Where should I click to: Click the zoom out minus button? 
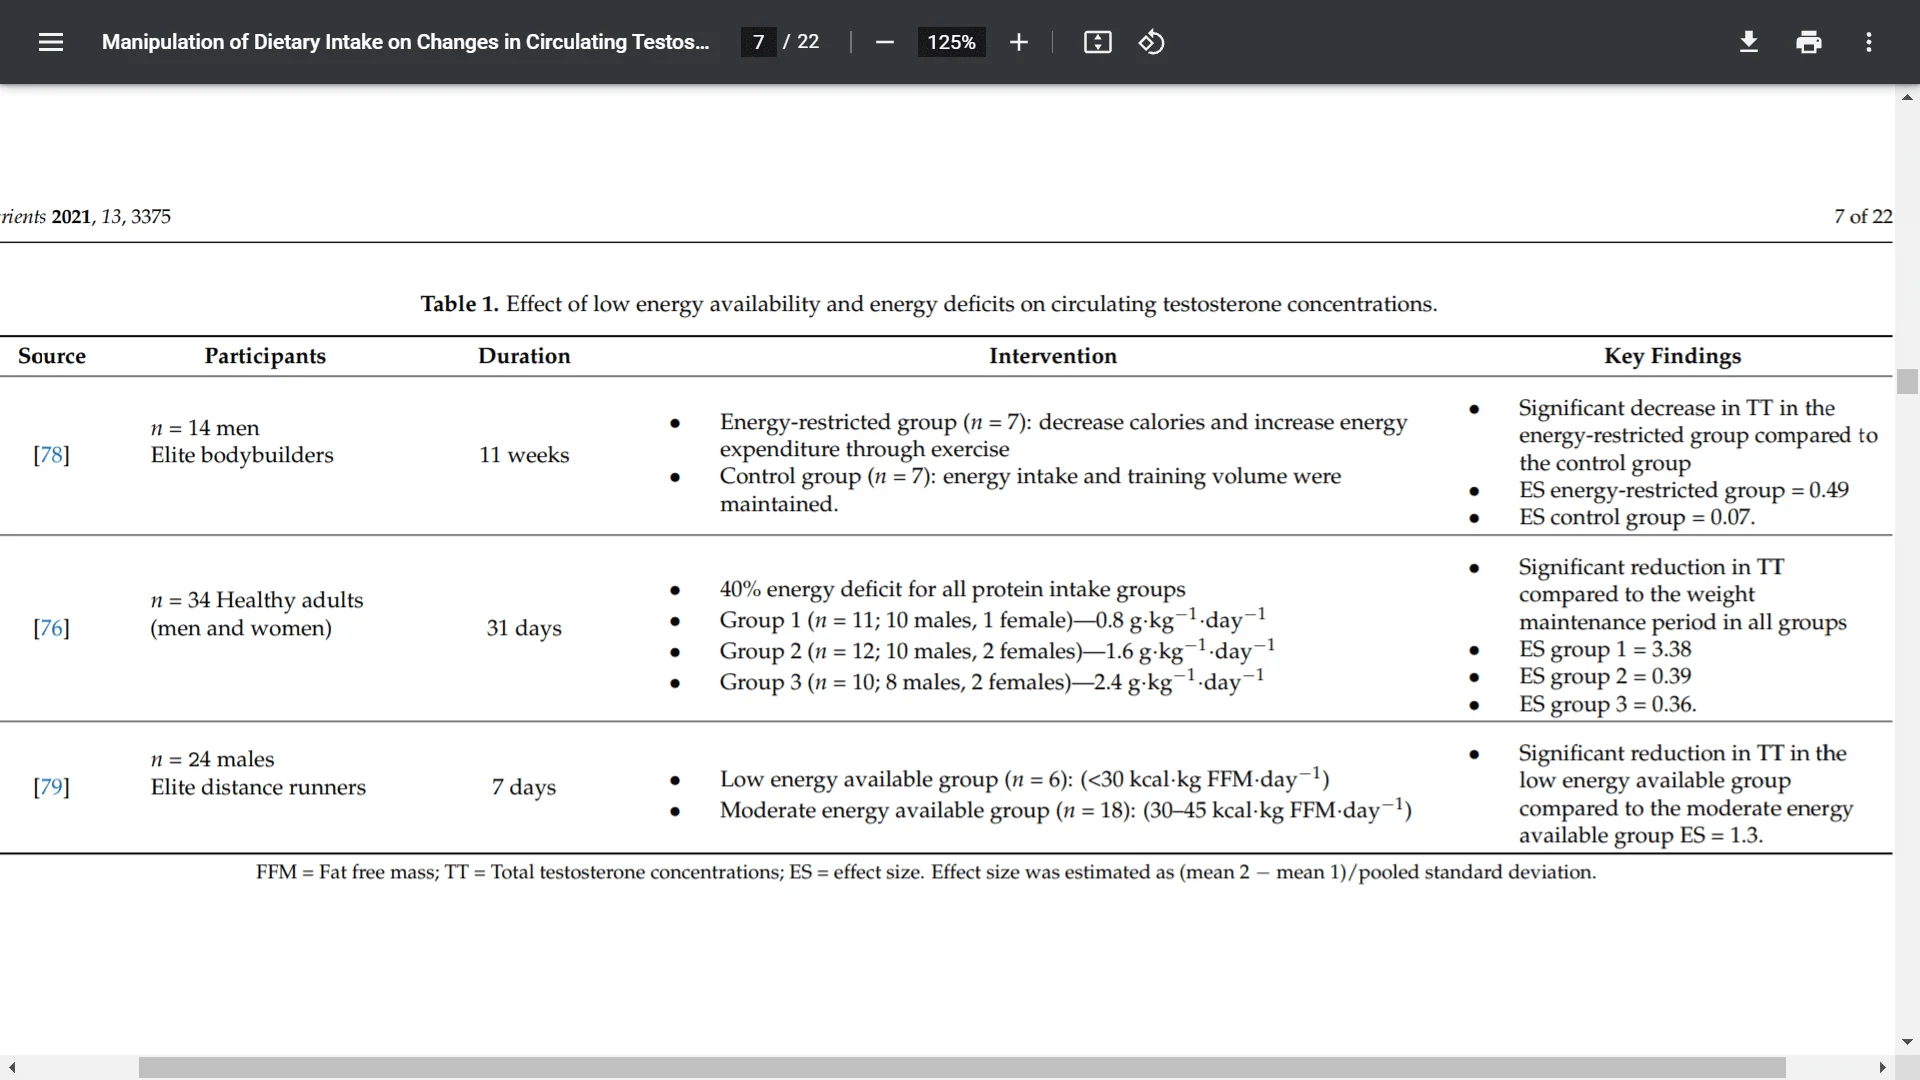tap(884, 42)
